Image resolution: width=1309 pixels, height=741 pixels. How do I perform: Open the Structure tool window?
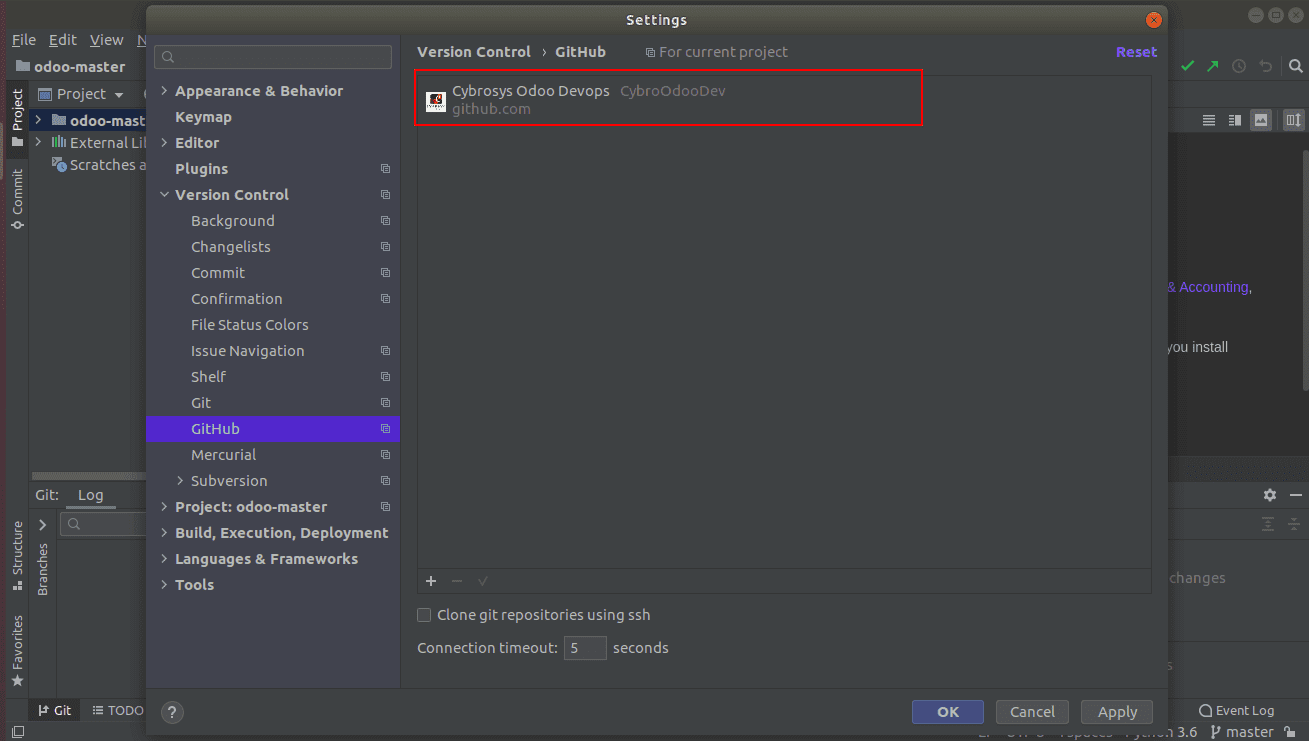(17, 555)
